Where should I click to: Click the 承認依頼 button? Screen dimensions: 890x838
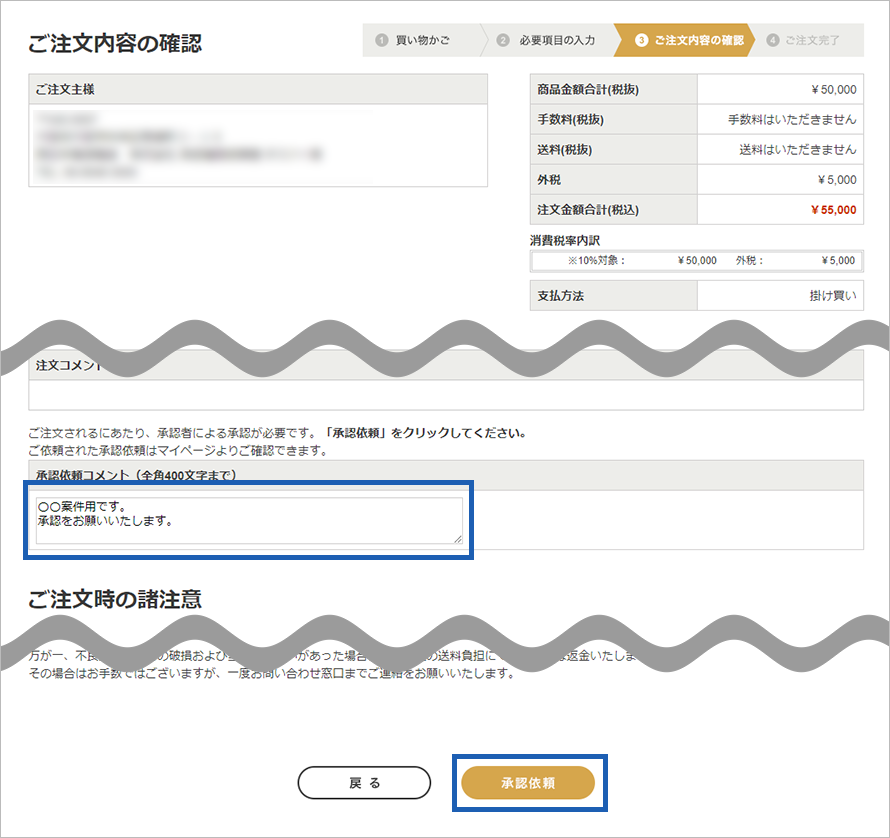tap(528, 783)
